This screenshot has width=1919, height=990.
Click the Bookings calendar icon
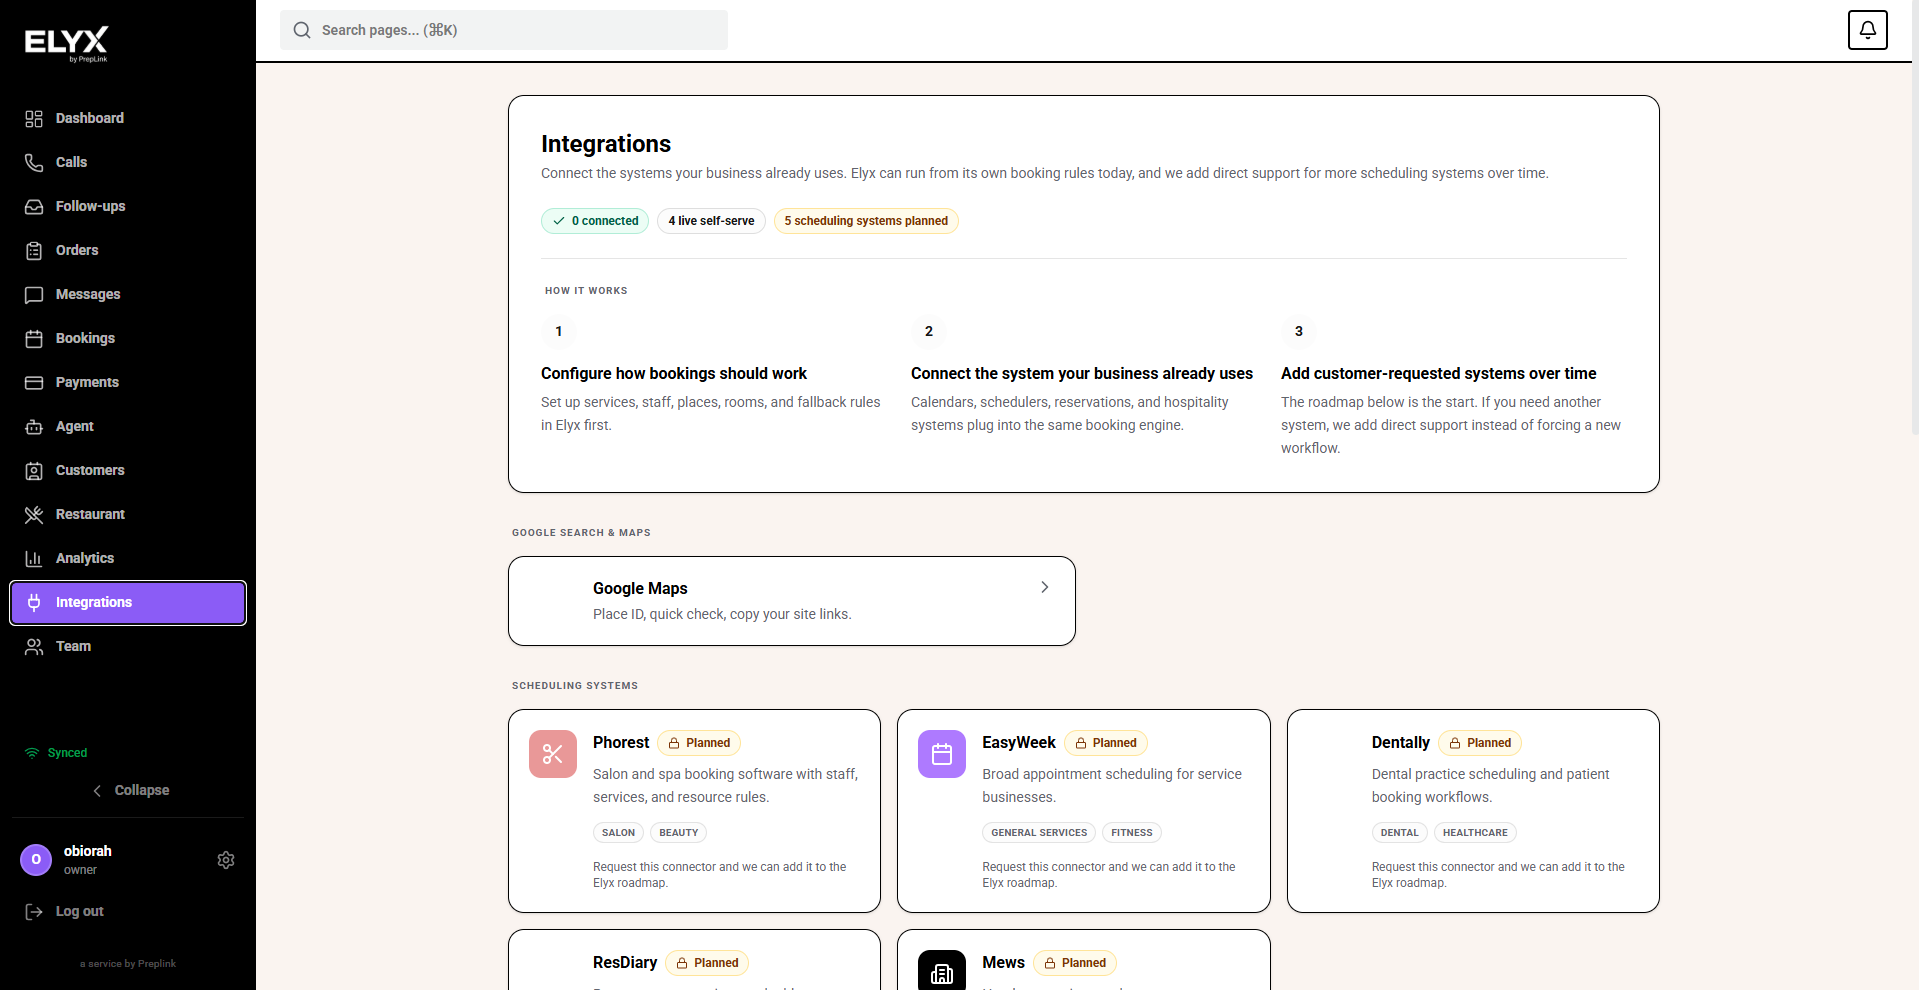tap(34, 339)
